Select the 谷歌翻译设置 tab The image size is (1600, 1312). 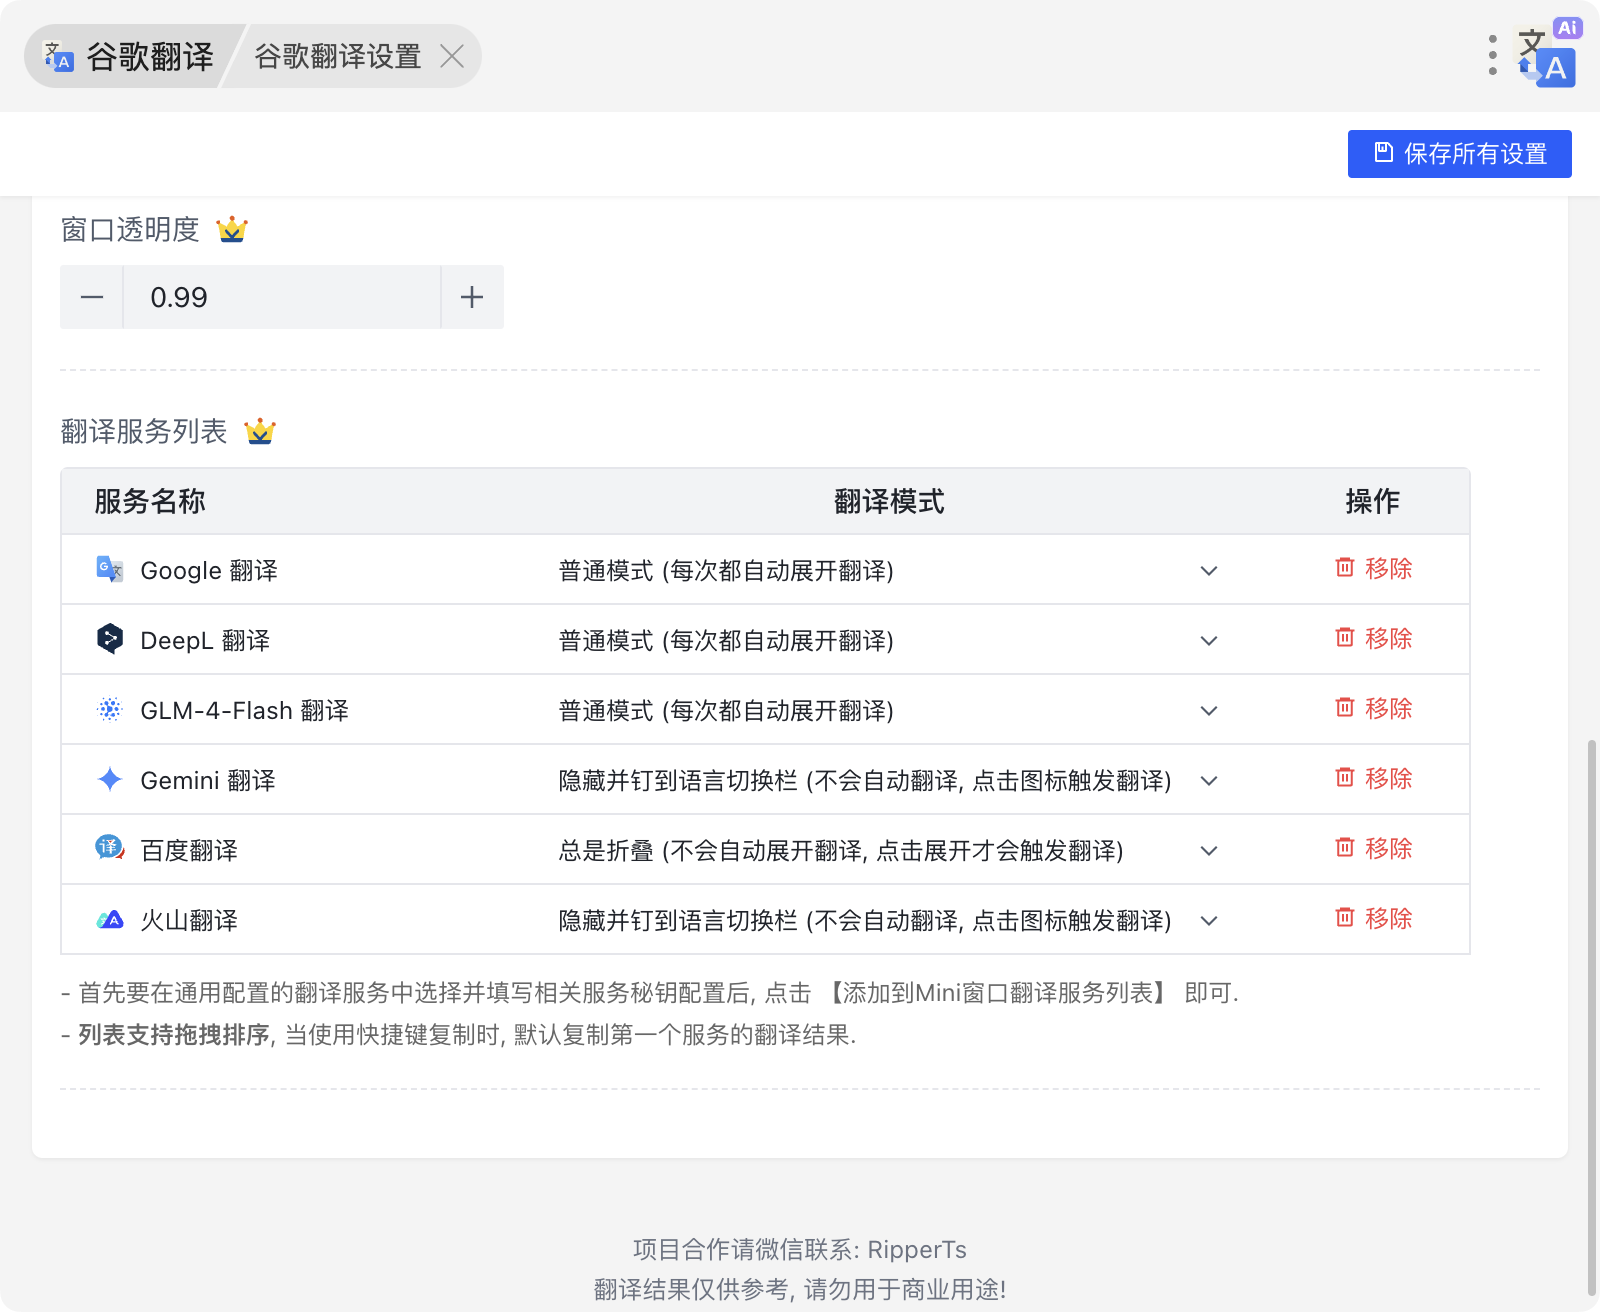[337, 56]
